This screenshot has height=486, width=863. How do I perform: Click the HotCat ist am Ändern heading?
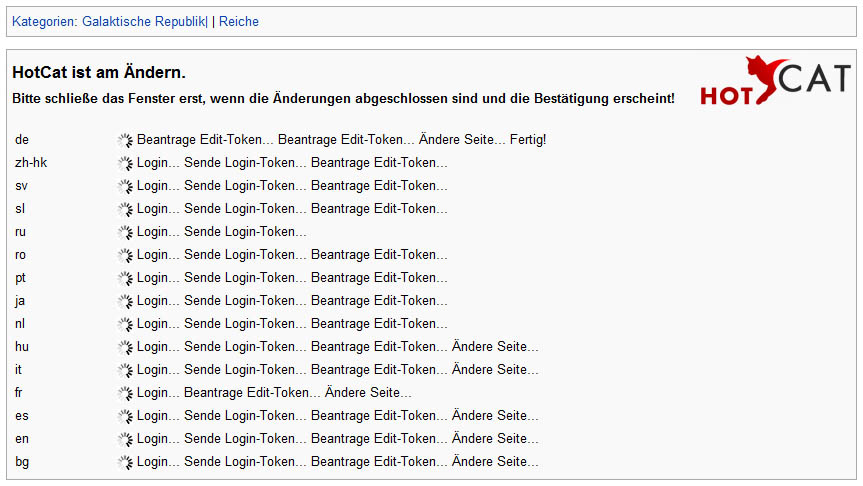[99, 72]
